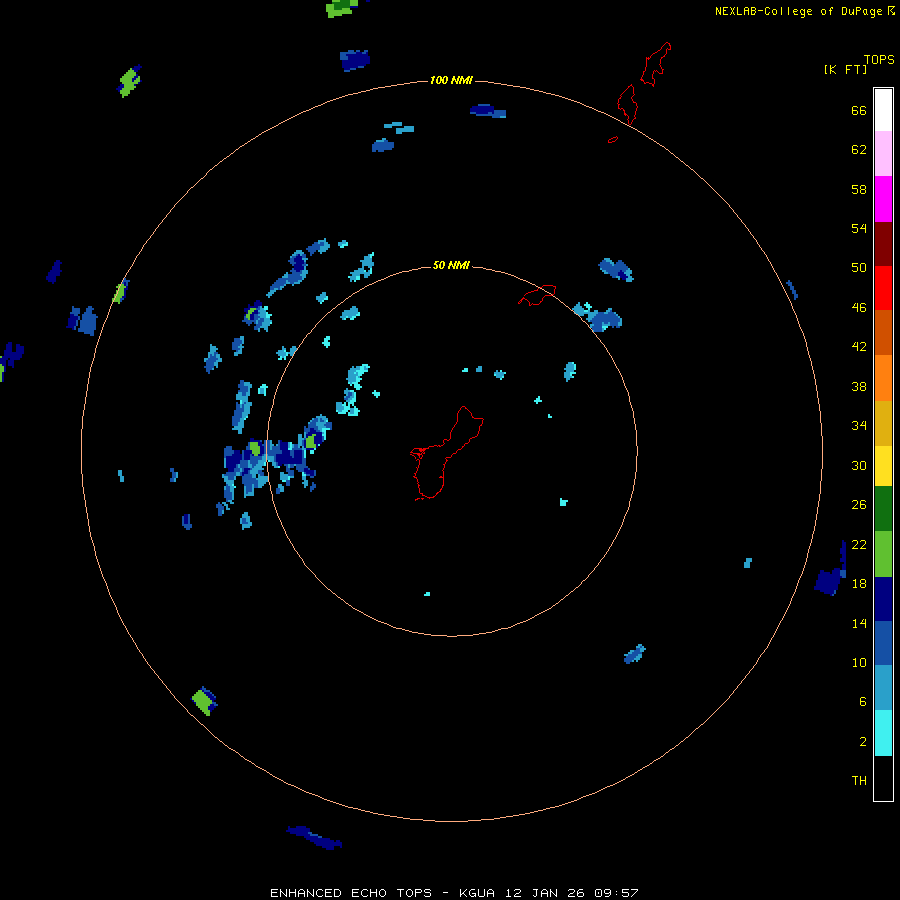Click the bright red legend swatch
This screenshot has width=900, height=900.
coord(883,288)
